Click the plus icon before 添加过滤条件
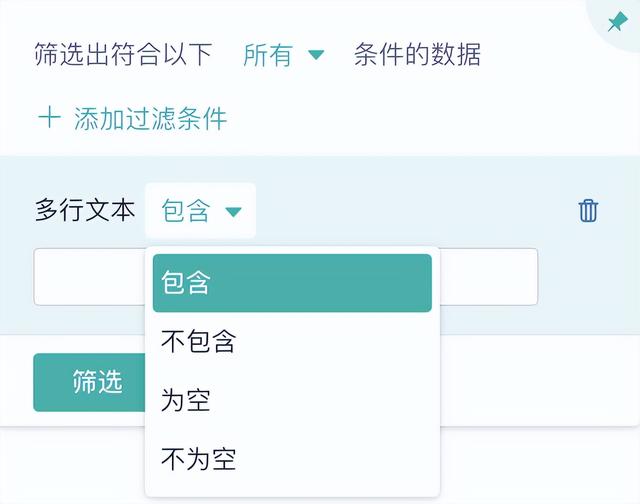This screenshot has width=640, height=504. tap(49, 119)
